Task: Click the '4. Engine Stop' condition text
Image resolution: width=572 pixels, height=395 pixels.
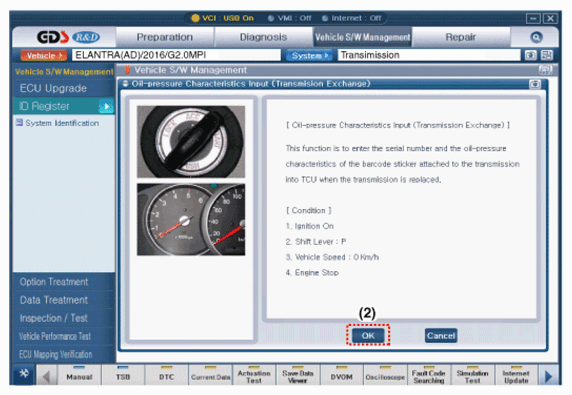Action: 312,272
